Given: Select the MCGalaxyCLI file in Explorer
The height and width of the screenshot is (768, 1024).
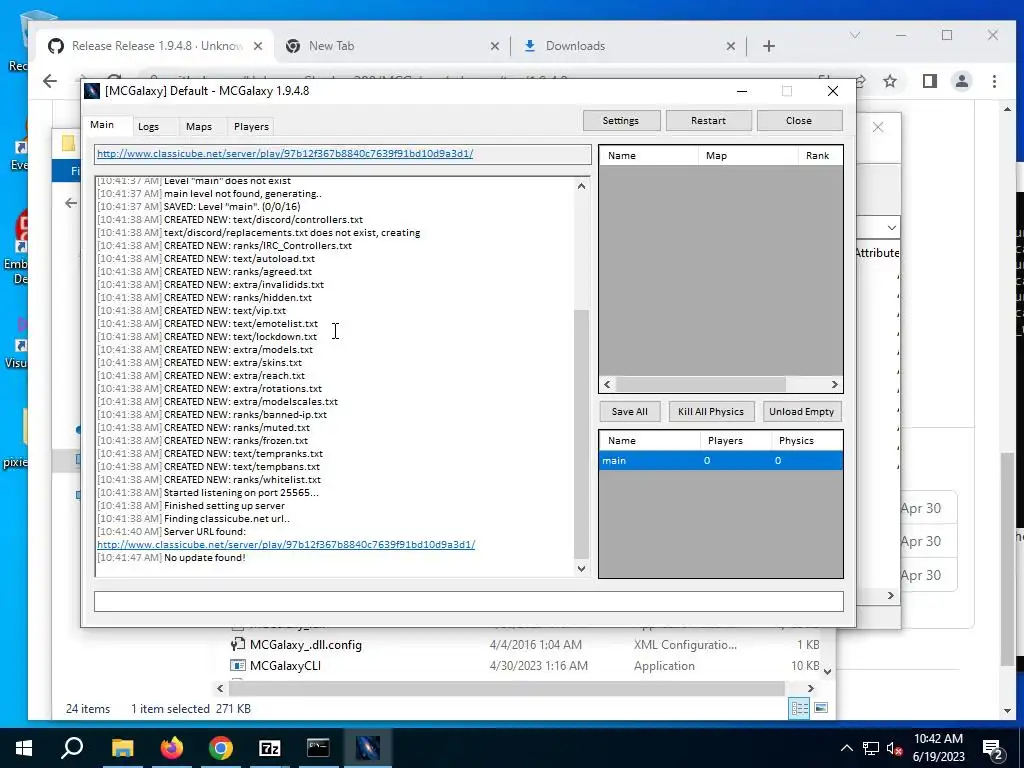Looking at the screenshot, I should [285, 665].
